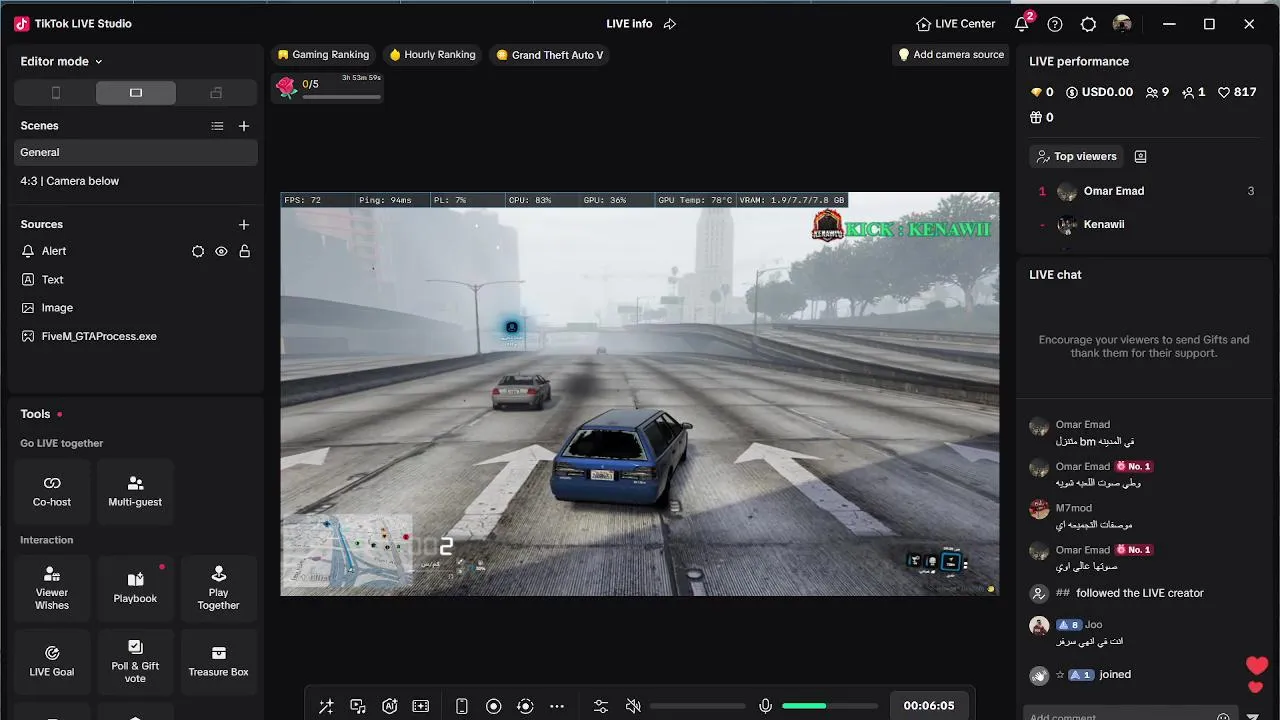Image resolution: width=1280 pixels, height=720 pixels.
Task: Click the likes count heart icon 817
Action: [1223, 92]
